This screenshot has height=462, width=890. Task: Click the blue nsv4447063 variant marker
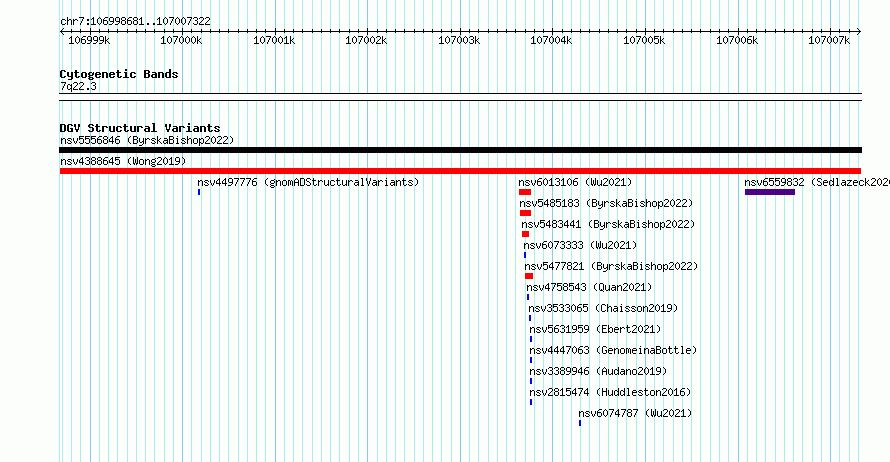pyautogui.click(x=531, y=360)
